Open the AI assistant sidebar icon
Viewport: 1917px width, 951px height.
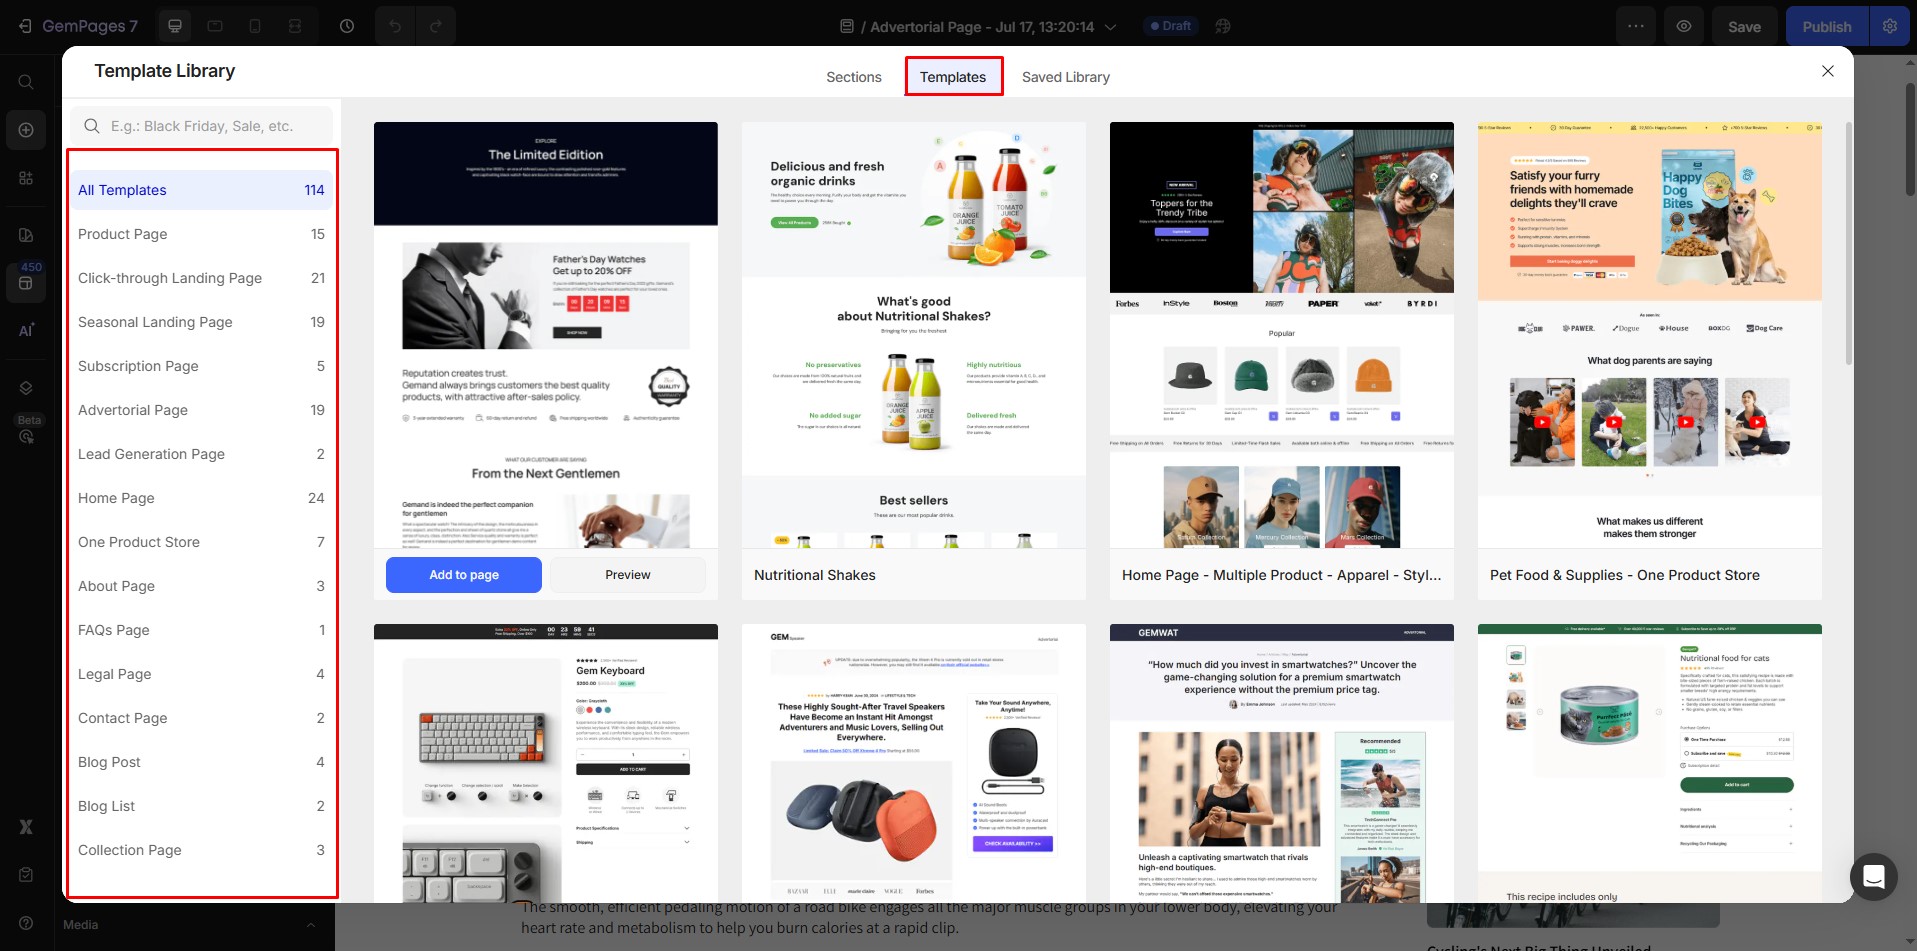(x=26, y=330)
